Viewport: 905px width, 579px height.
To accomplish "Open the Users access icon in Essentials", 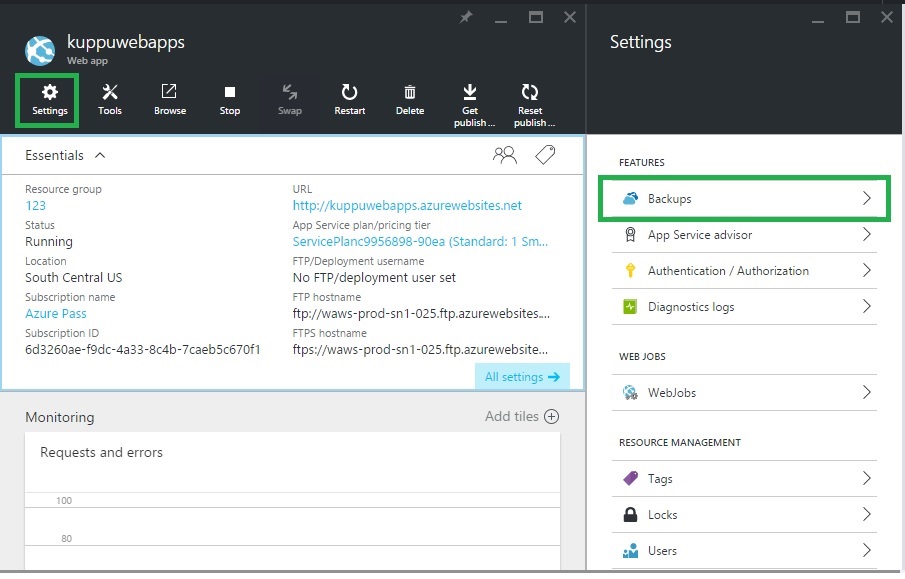I will click(x=505, y=154).
